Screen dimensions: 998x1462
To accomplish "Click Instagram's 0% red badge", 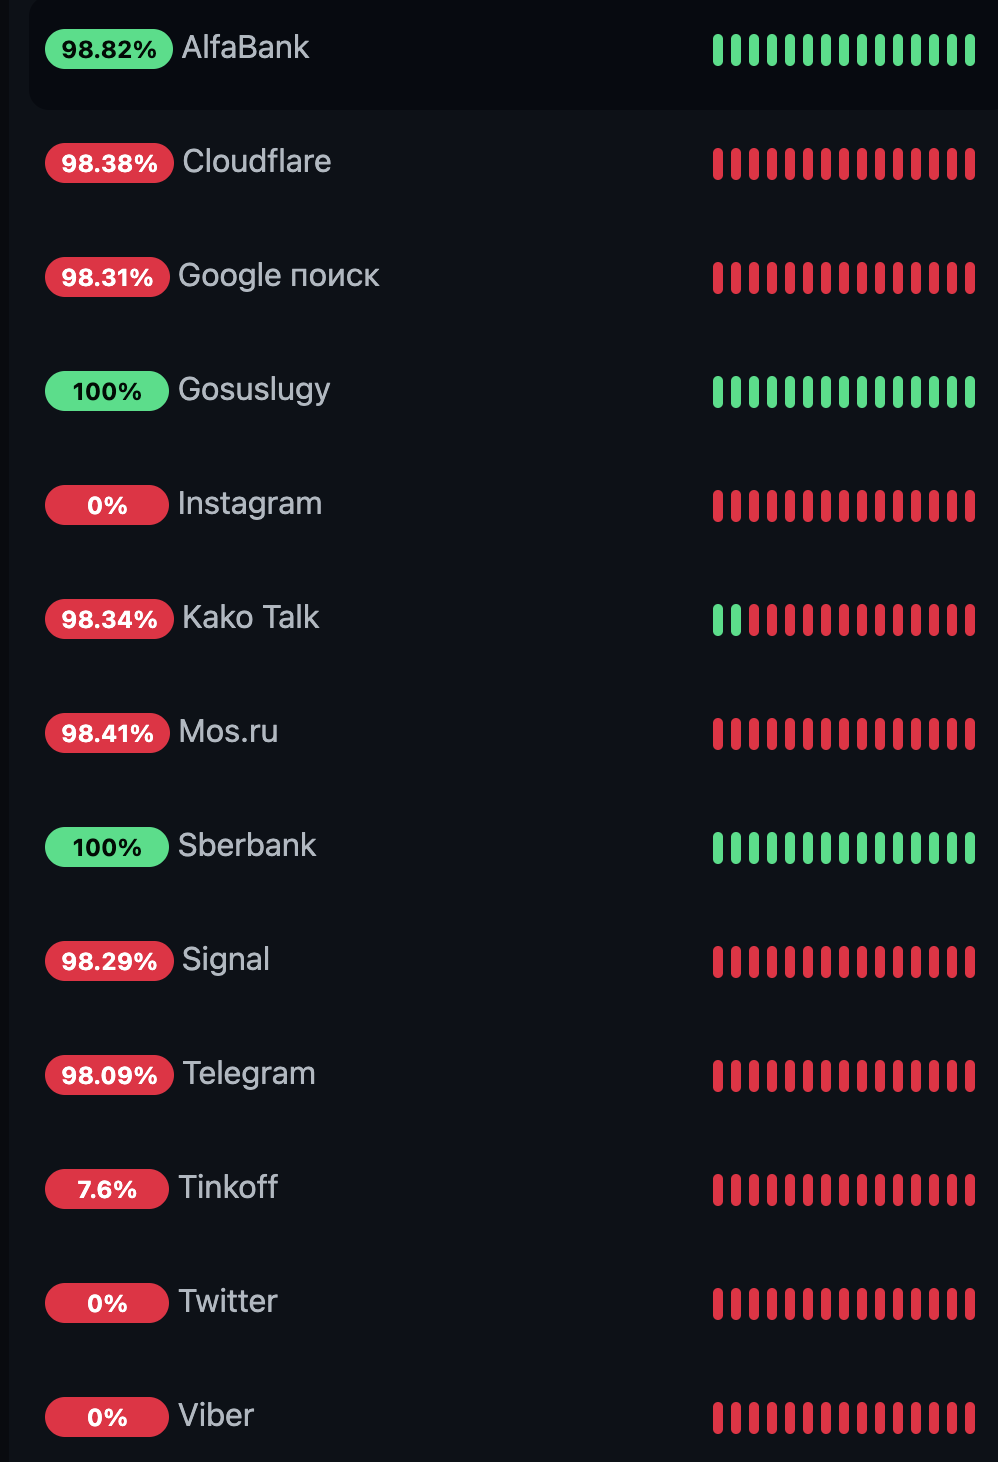I will [x=107, y=505].
